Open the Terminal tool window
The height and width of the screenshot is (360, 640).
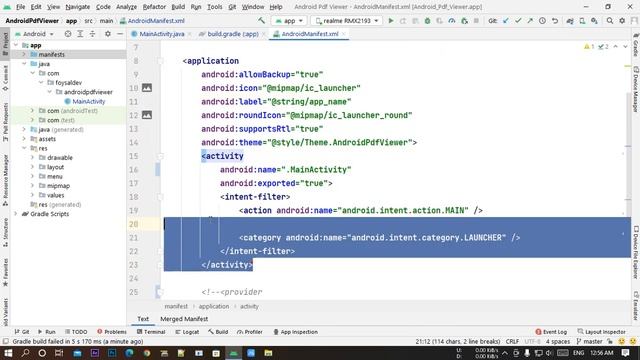[151, 332]
